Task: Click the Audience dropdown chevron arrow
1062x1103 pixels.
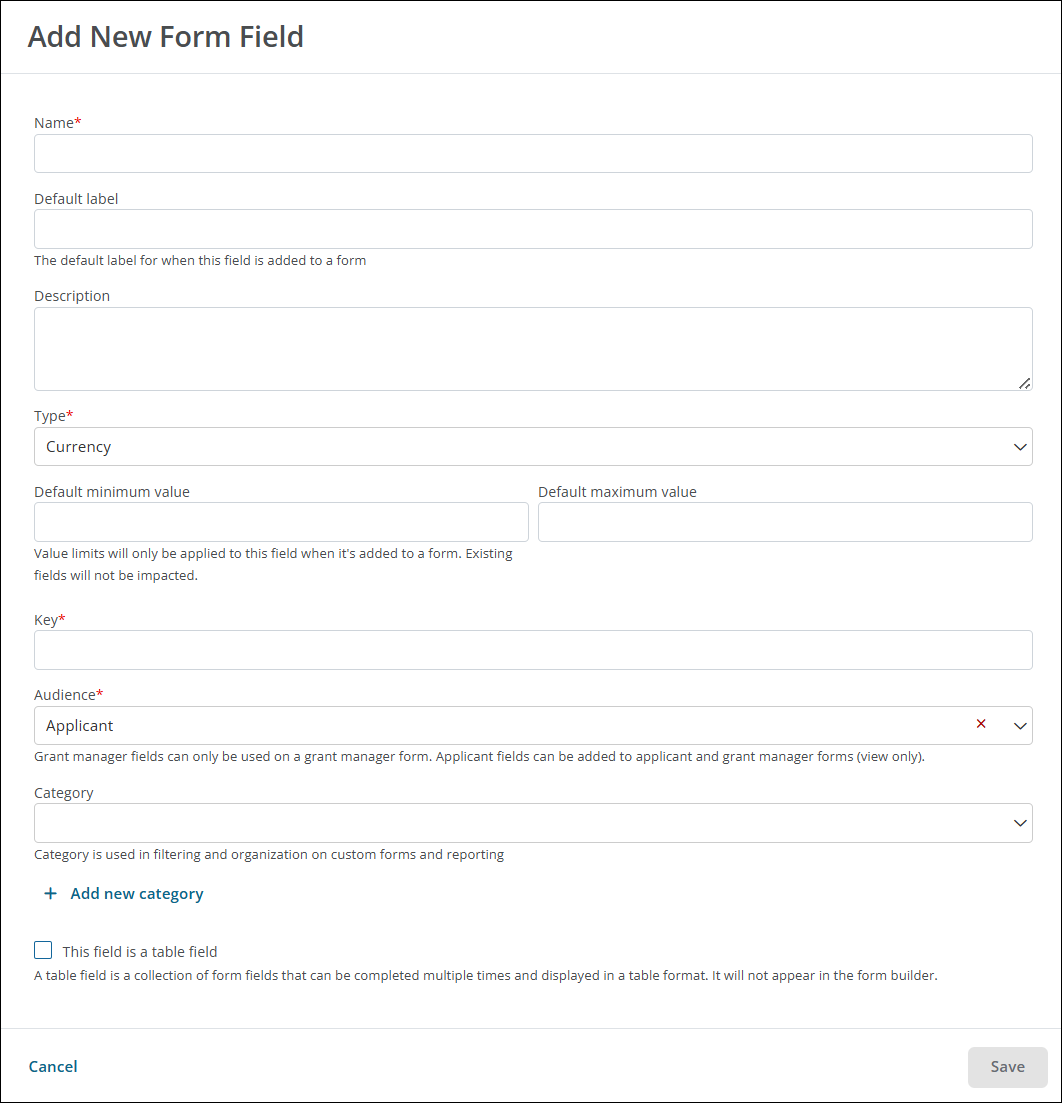Action: [x=1020, y=726]
